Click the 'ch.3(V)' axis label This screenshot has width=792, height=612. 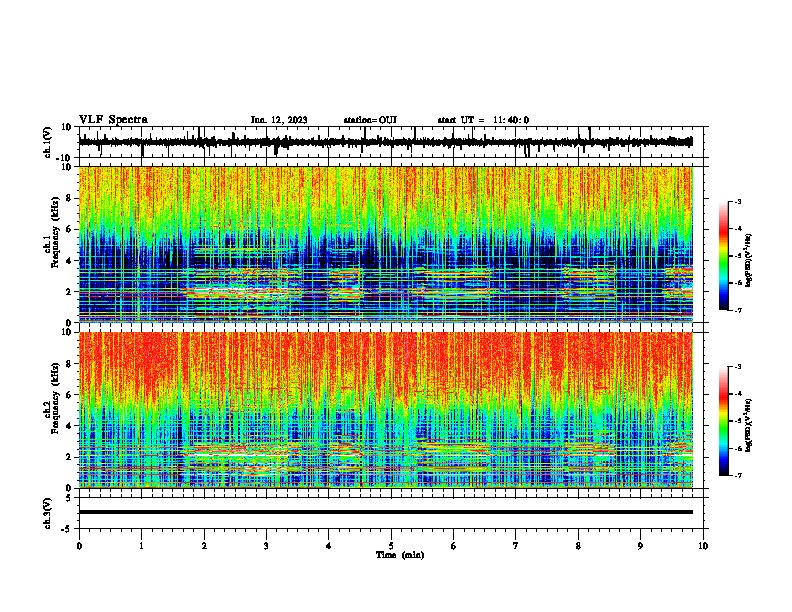(48, 513)
